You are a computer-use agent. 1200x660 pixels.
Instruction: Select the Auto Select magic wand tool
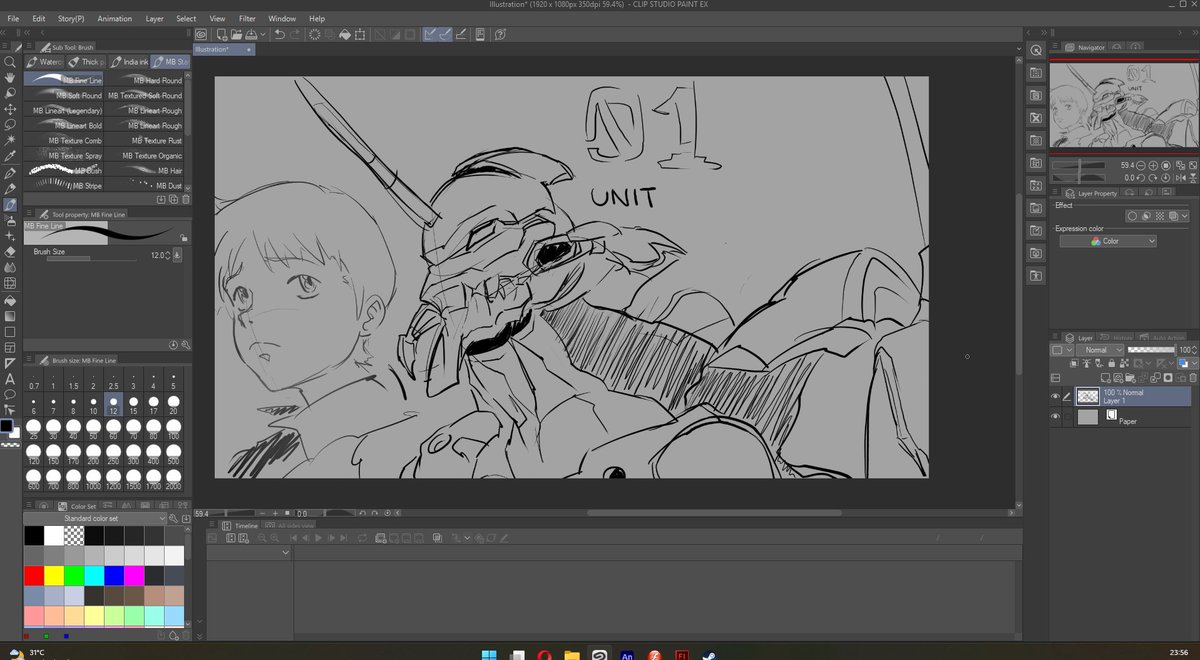pyautogui.click(x=10, y=141)
